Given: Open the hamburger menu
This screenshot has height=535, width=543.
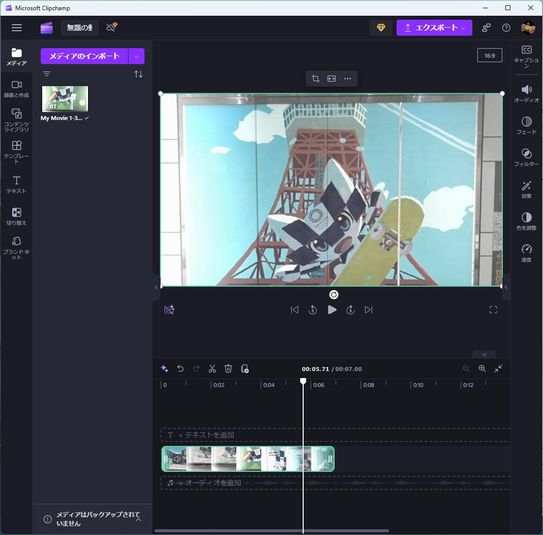Looking at the screenshot, I should coord(17,28).
